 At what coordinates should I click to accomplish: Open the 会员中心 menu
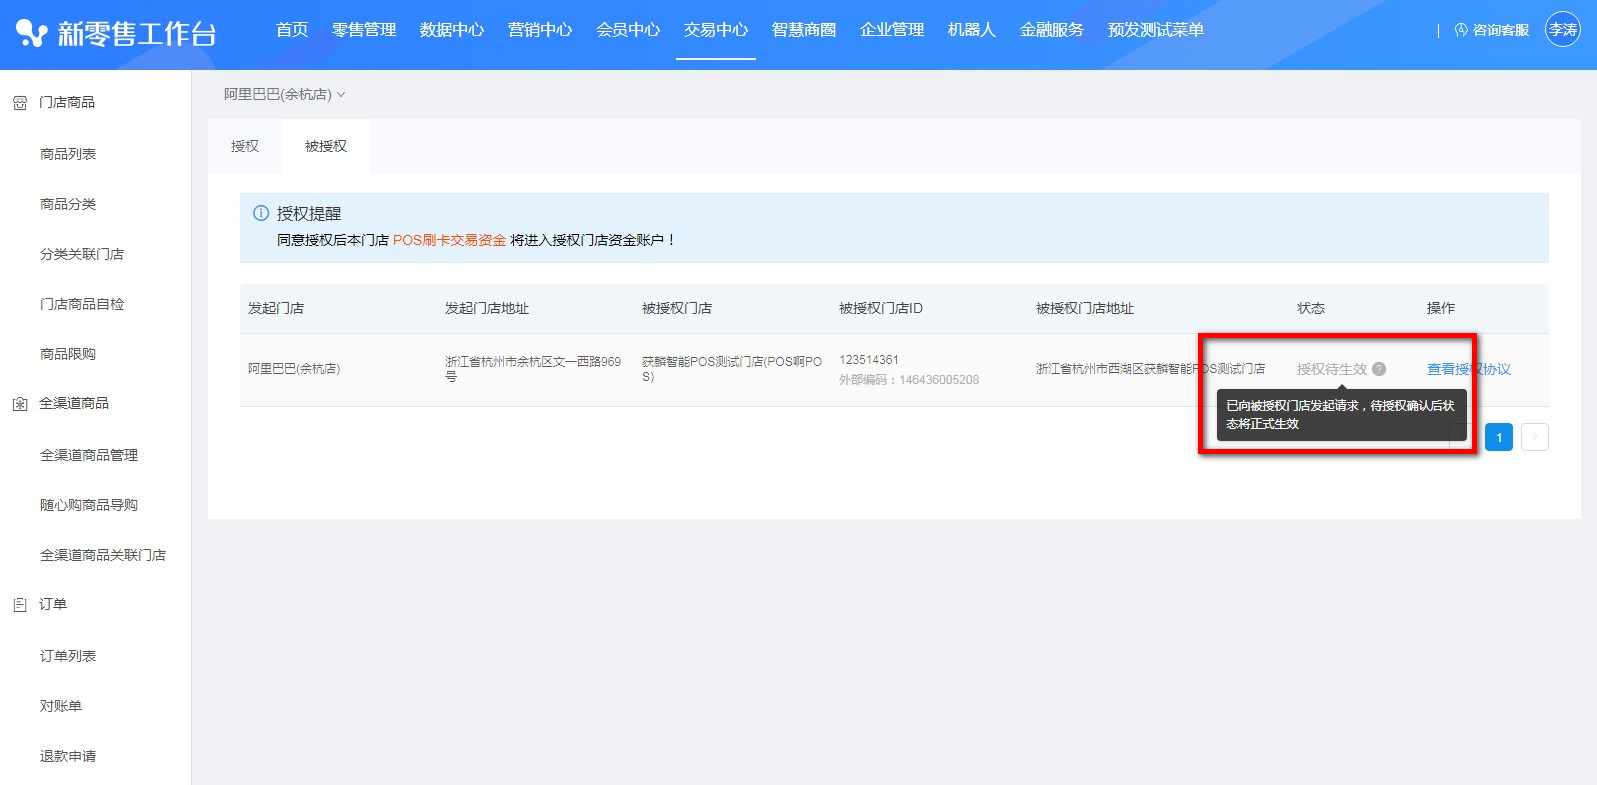coord(628,30)
